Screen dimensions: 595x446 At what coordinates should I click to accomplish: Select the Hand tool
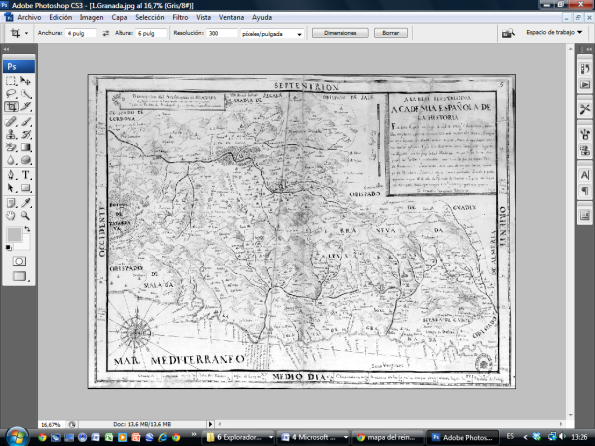(11, 216)
